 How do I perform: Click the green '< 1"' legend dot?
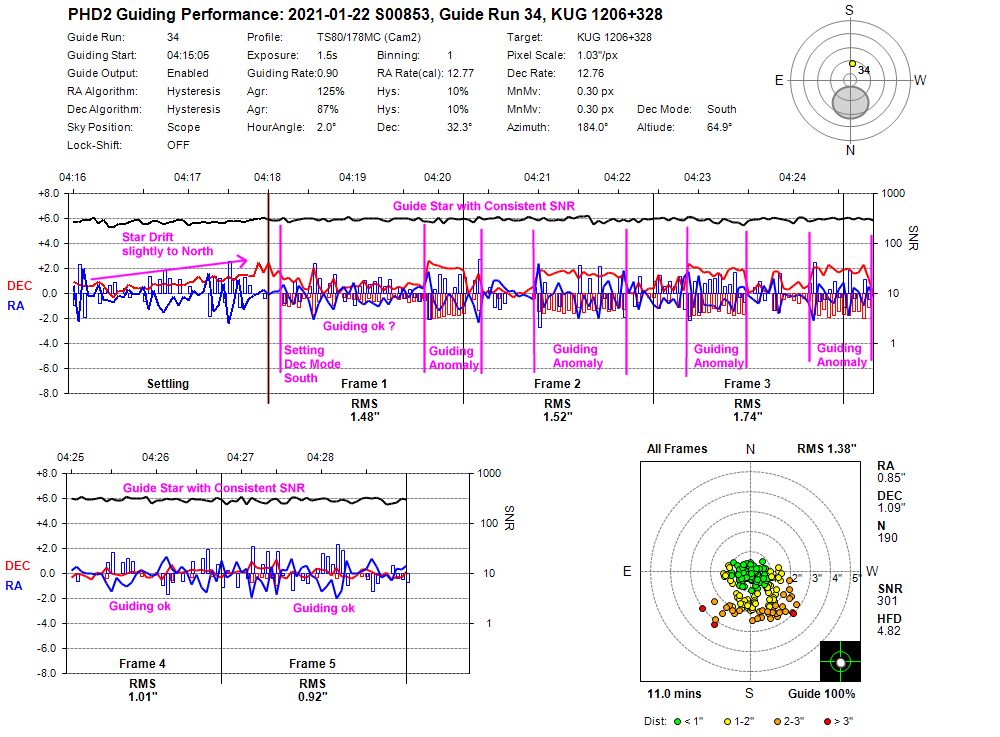[x=677, y=722]
